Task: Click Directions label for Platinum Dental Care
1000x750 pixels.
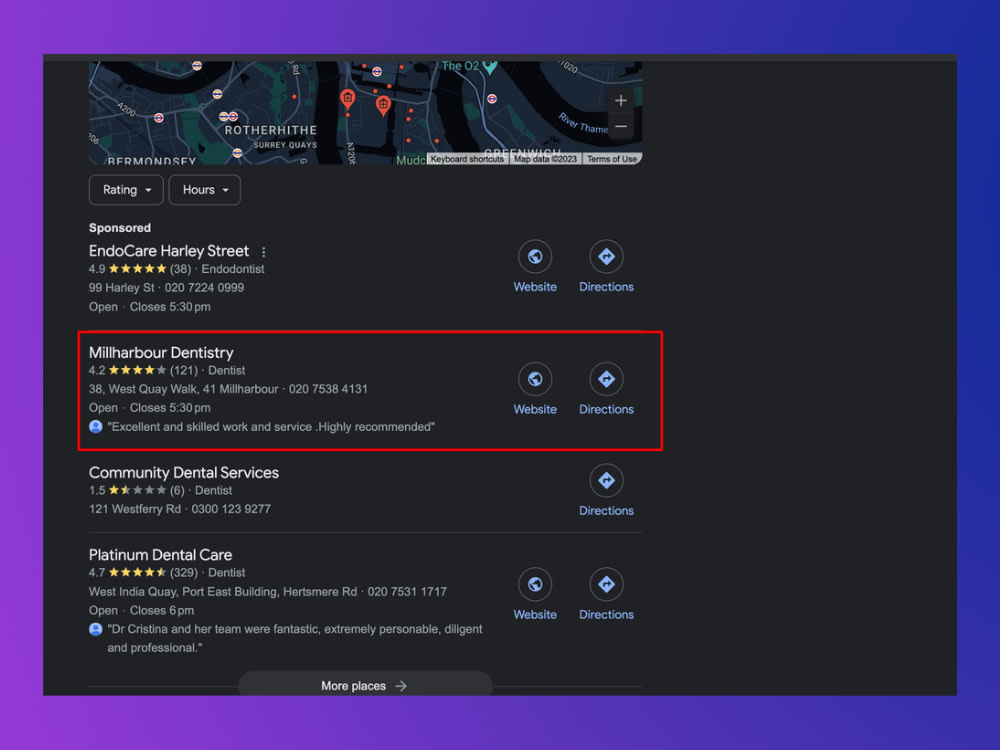Action: pyautogui.click(x=607, y=615)
